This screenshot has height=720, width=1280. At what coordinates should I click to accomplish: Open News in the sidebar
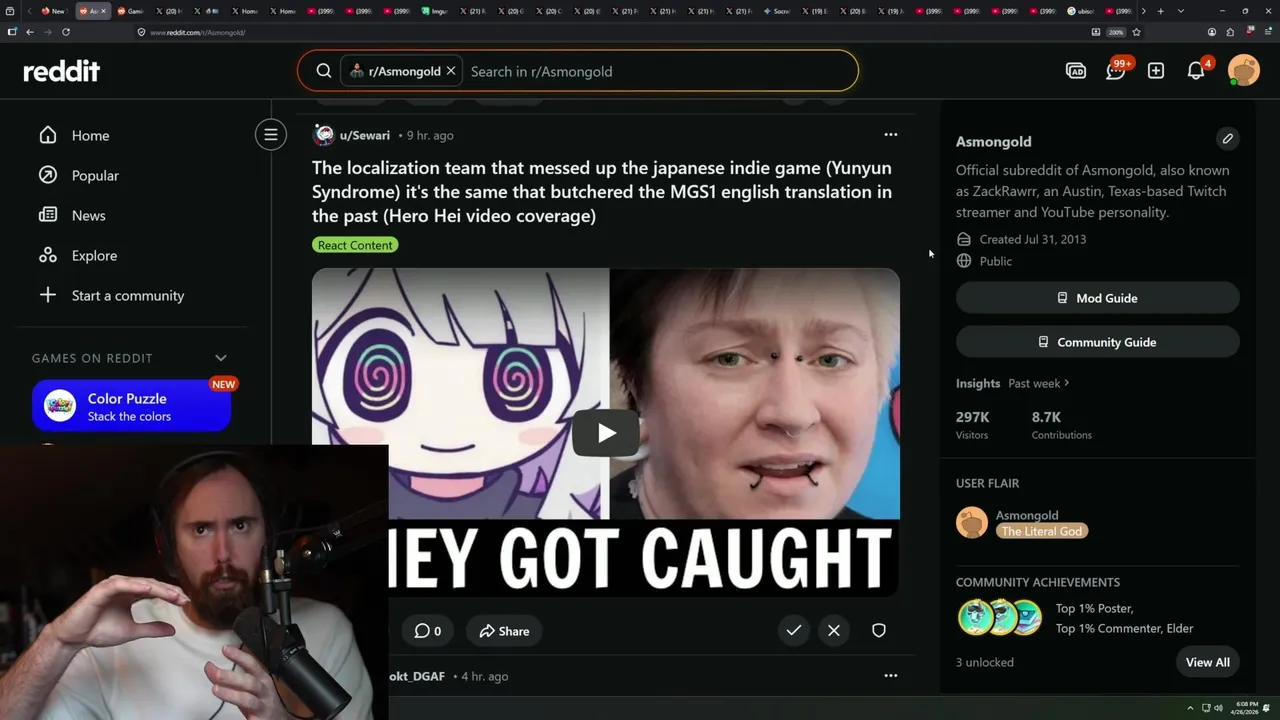[x=88, y=215]
